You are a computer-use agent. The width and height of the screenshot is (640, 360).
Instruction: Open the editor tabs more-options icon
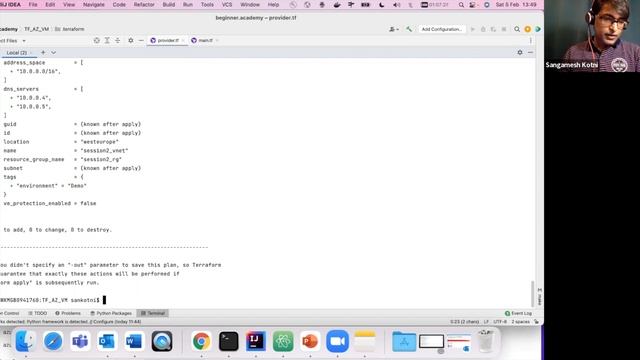tap(531, 40)
